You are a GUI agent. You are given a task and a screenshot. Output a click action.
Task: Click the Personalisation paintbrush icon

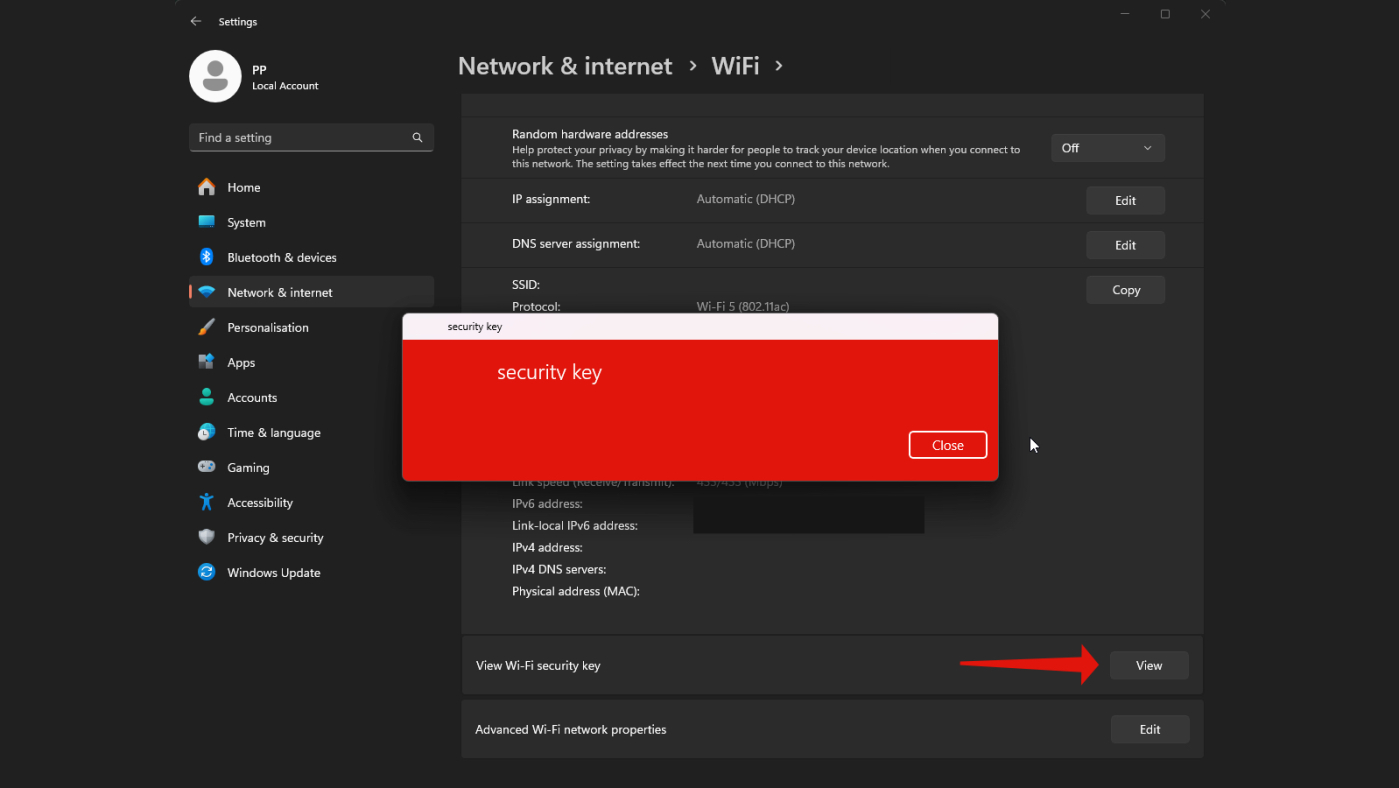pyautogui.click(x=208, y=327)
